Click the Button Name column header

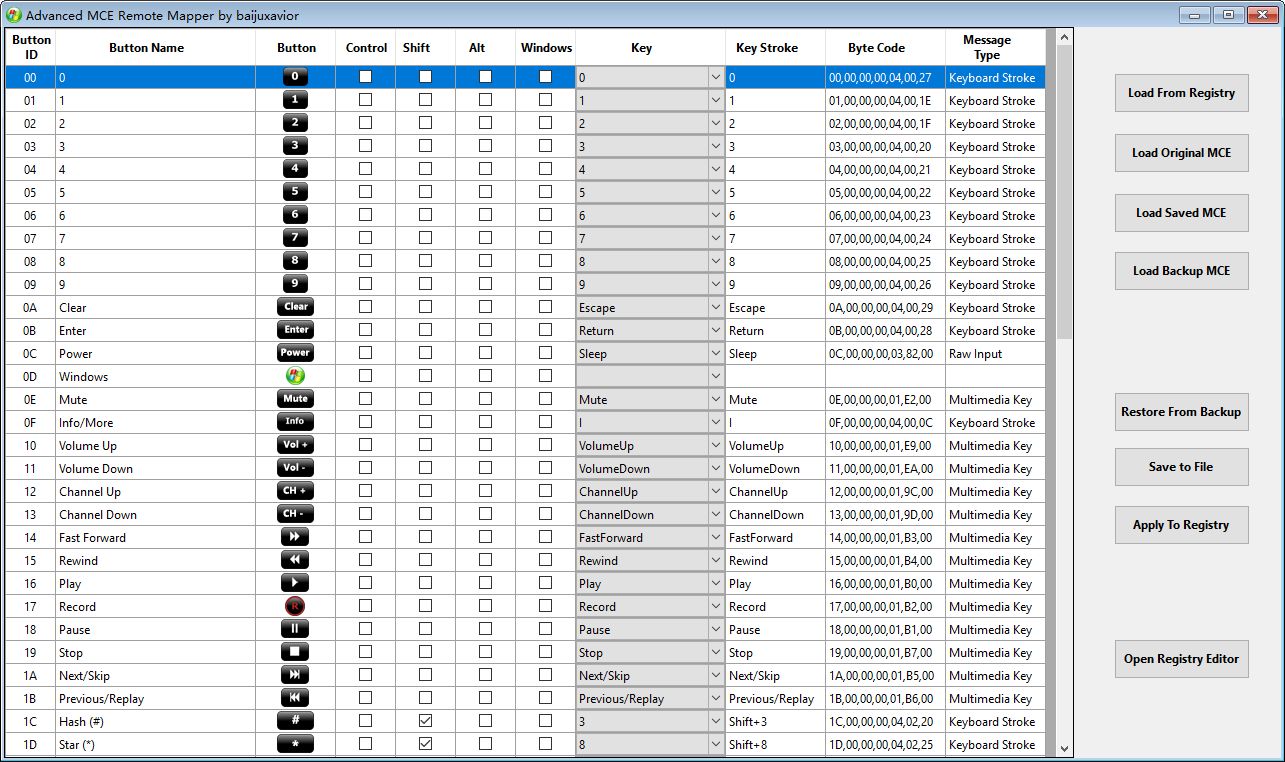point(146,48)
